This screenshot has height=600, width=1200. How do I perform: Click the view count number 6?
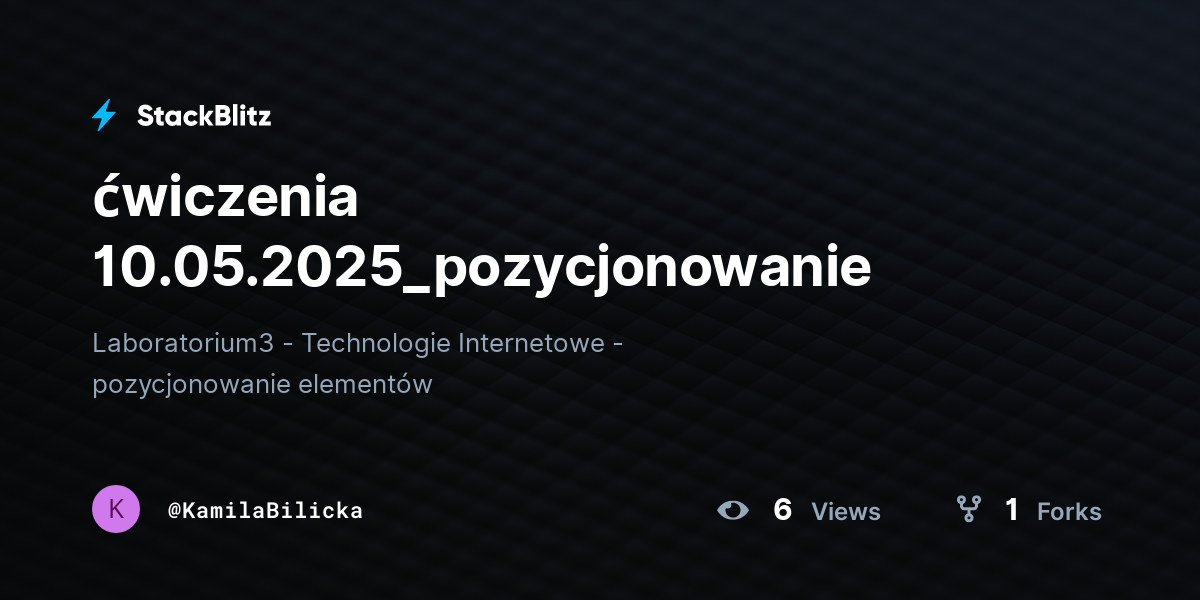[x=783, y=510]
